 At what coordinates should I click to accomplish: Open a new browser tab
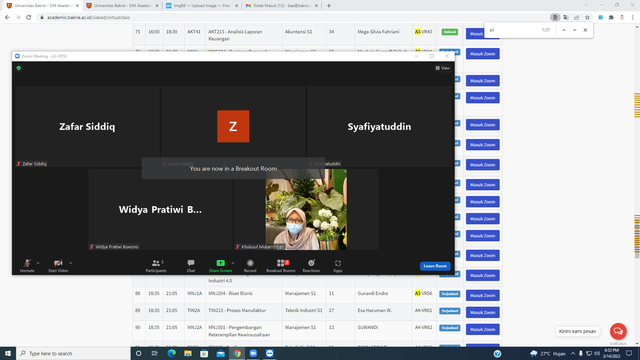329,6
